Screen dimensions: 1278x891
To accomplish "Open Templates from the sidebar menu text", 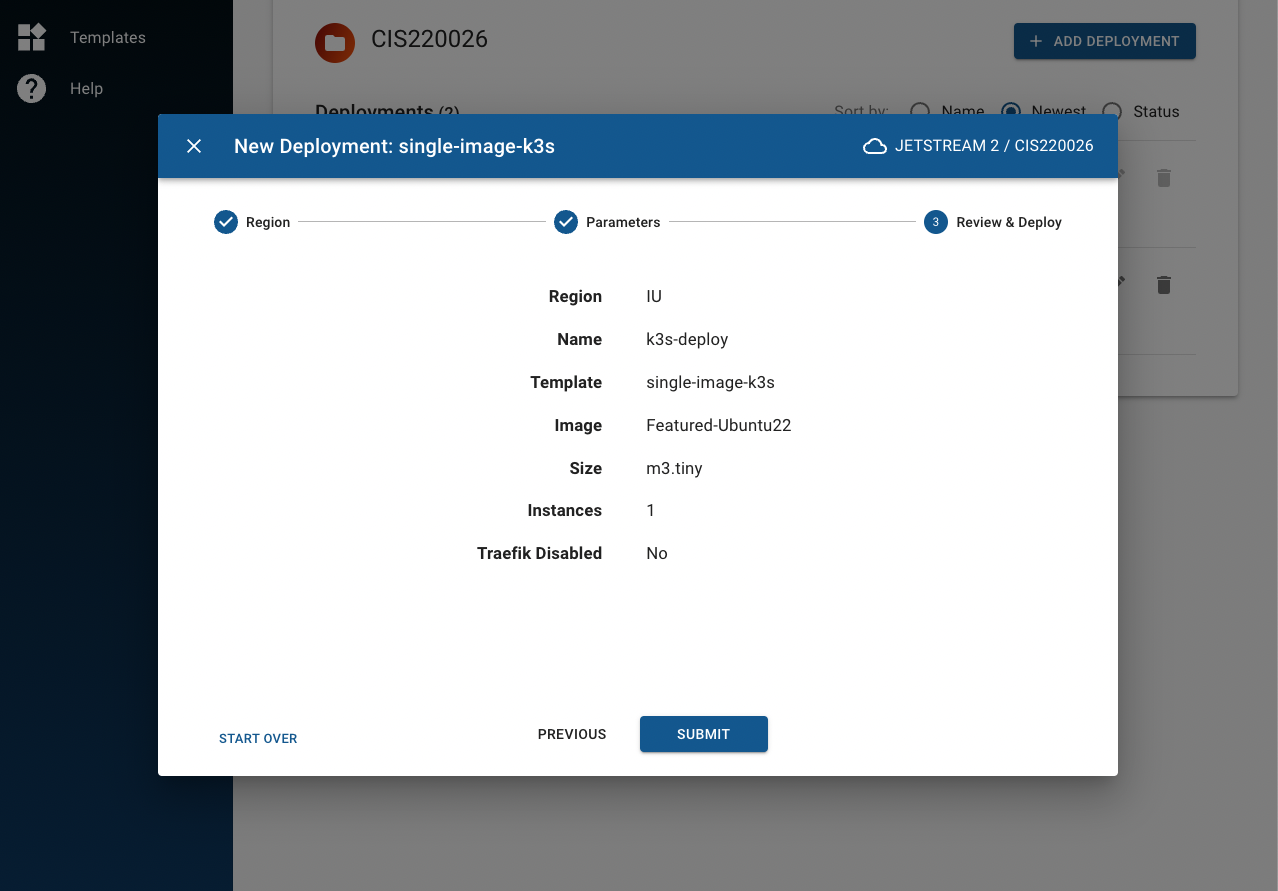I will (x=108, y=38).
